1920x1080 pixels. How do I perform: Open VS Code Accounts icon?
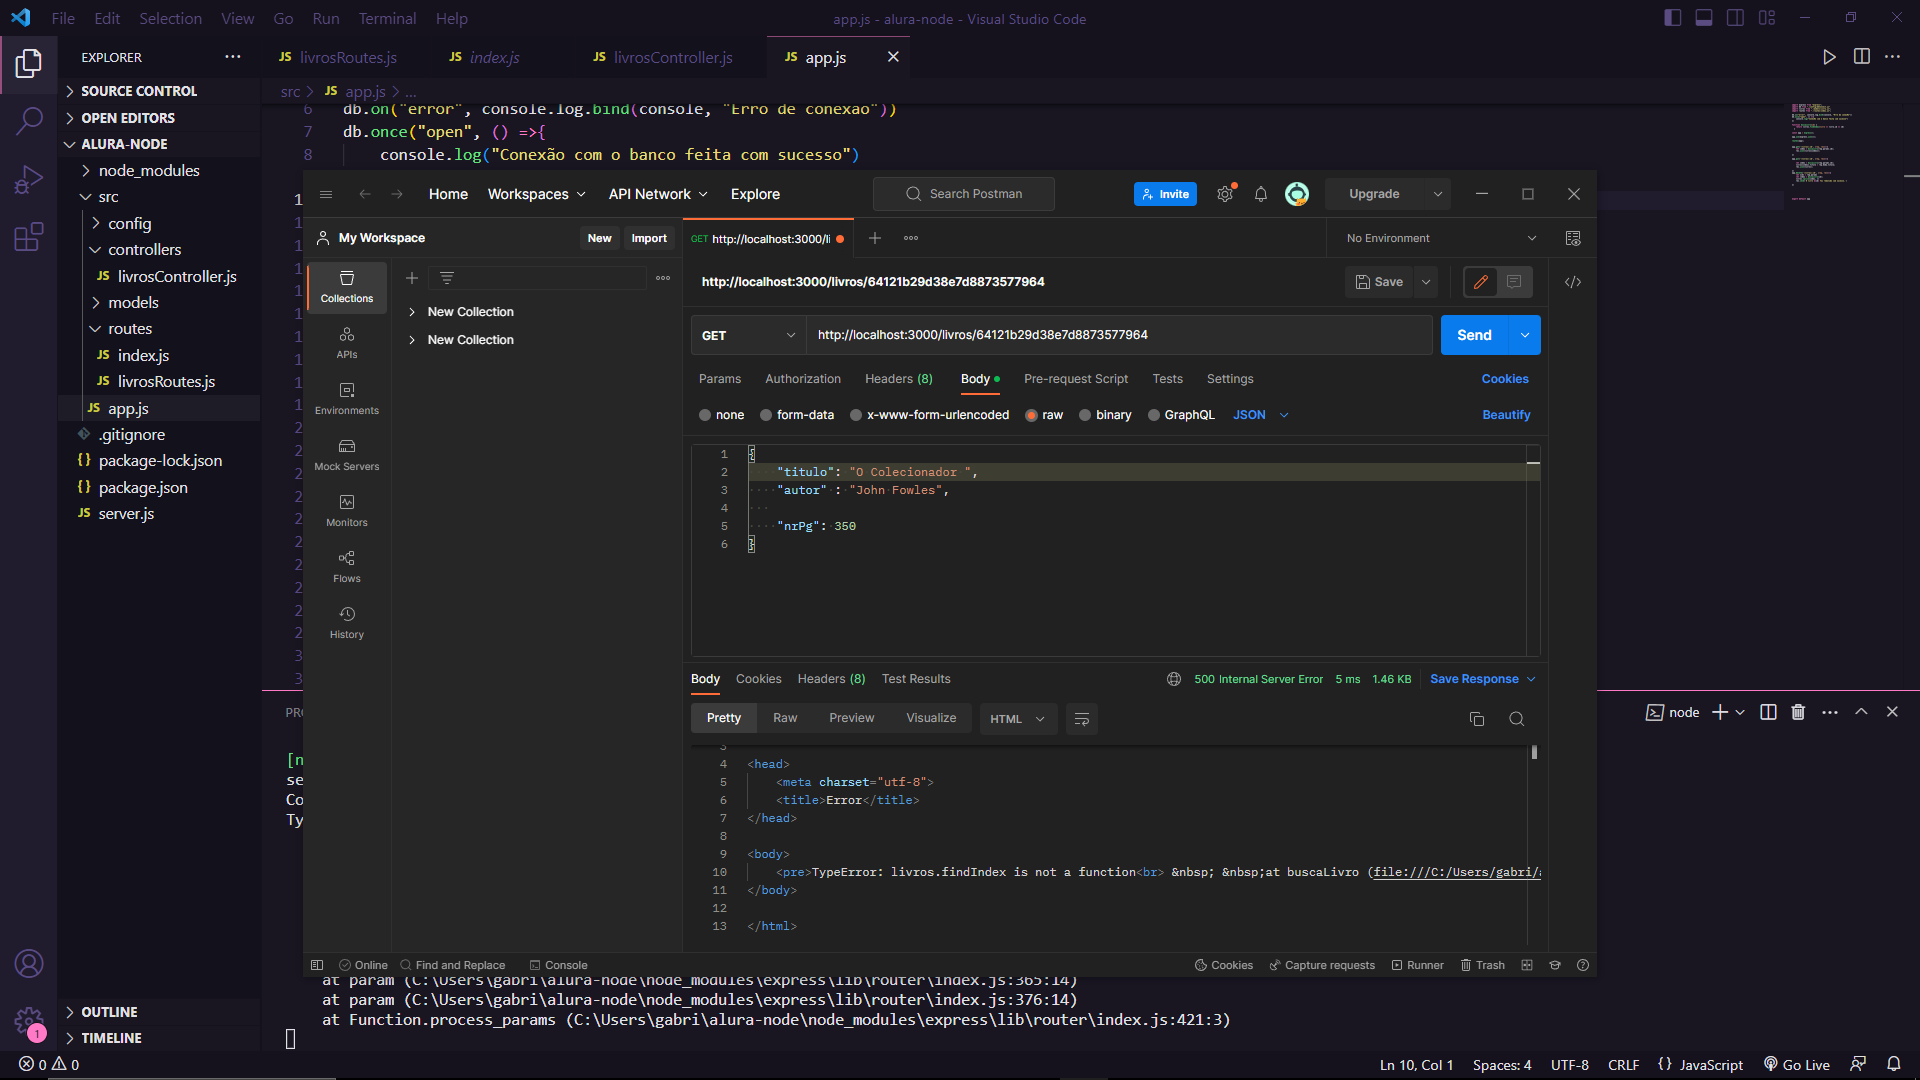[x=29, y=963]
